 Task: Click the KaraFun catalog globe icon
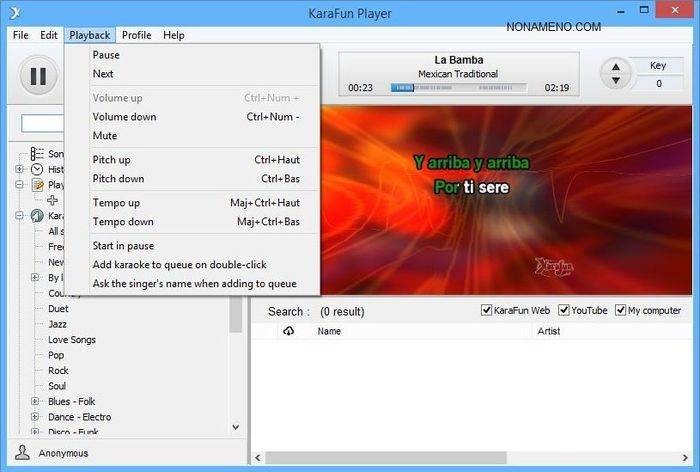click(x=37, y=215)
